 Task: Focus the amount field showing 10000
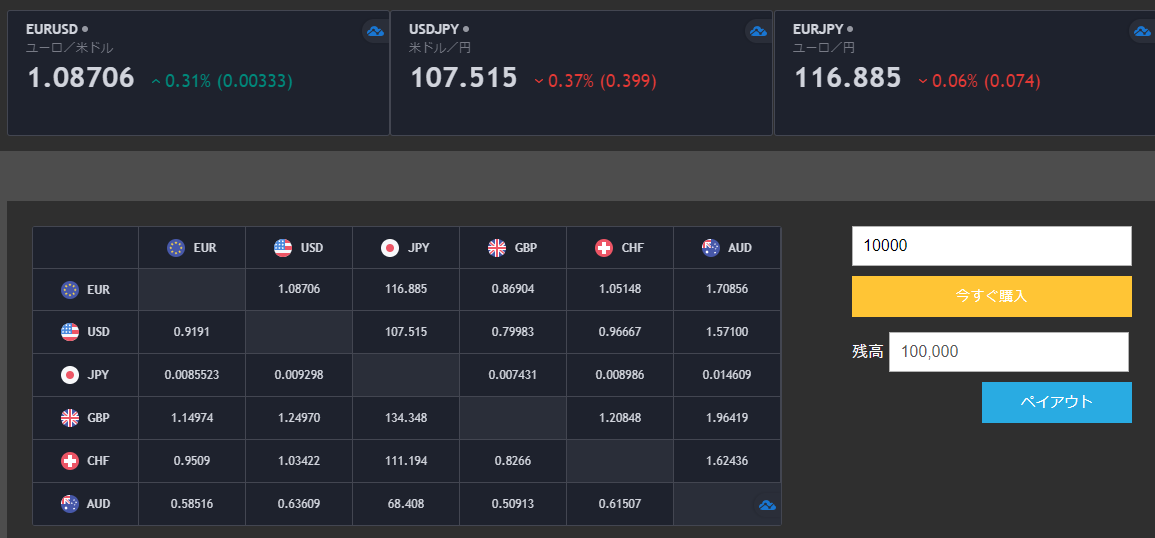tap(991, 246)
